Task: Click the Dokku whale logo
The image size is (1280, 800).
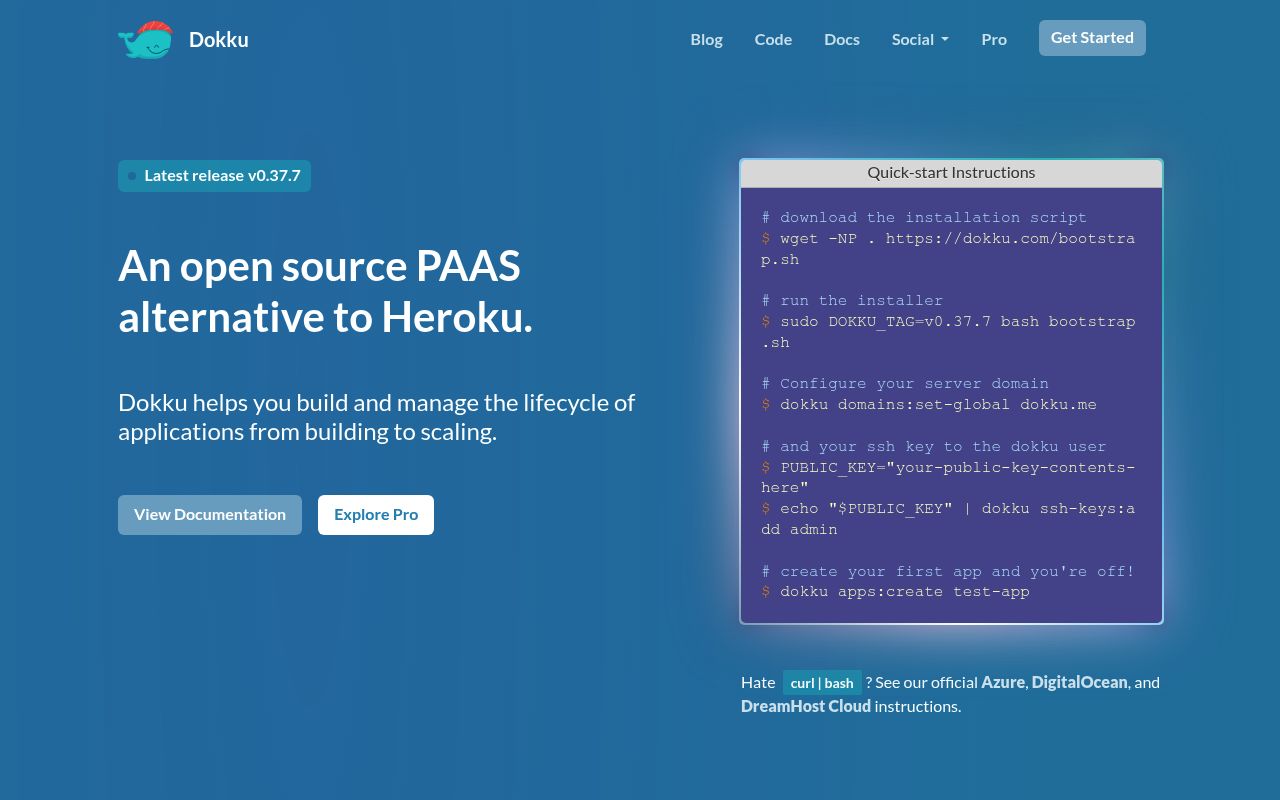Action: pos(146,40)
